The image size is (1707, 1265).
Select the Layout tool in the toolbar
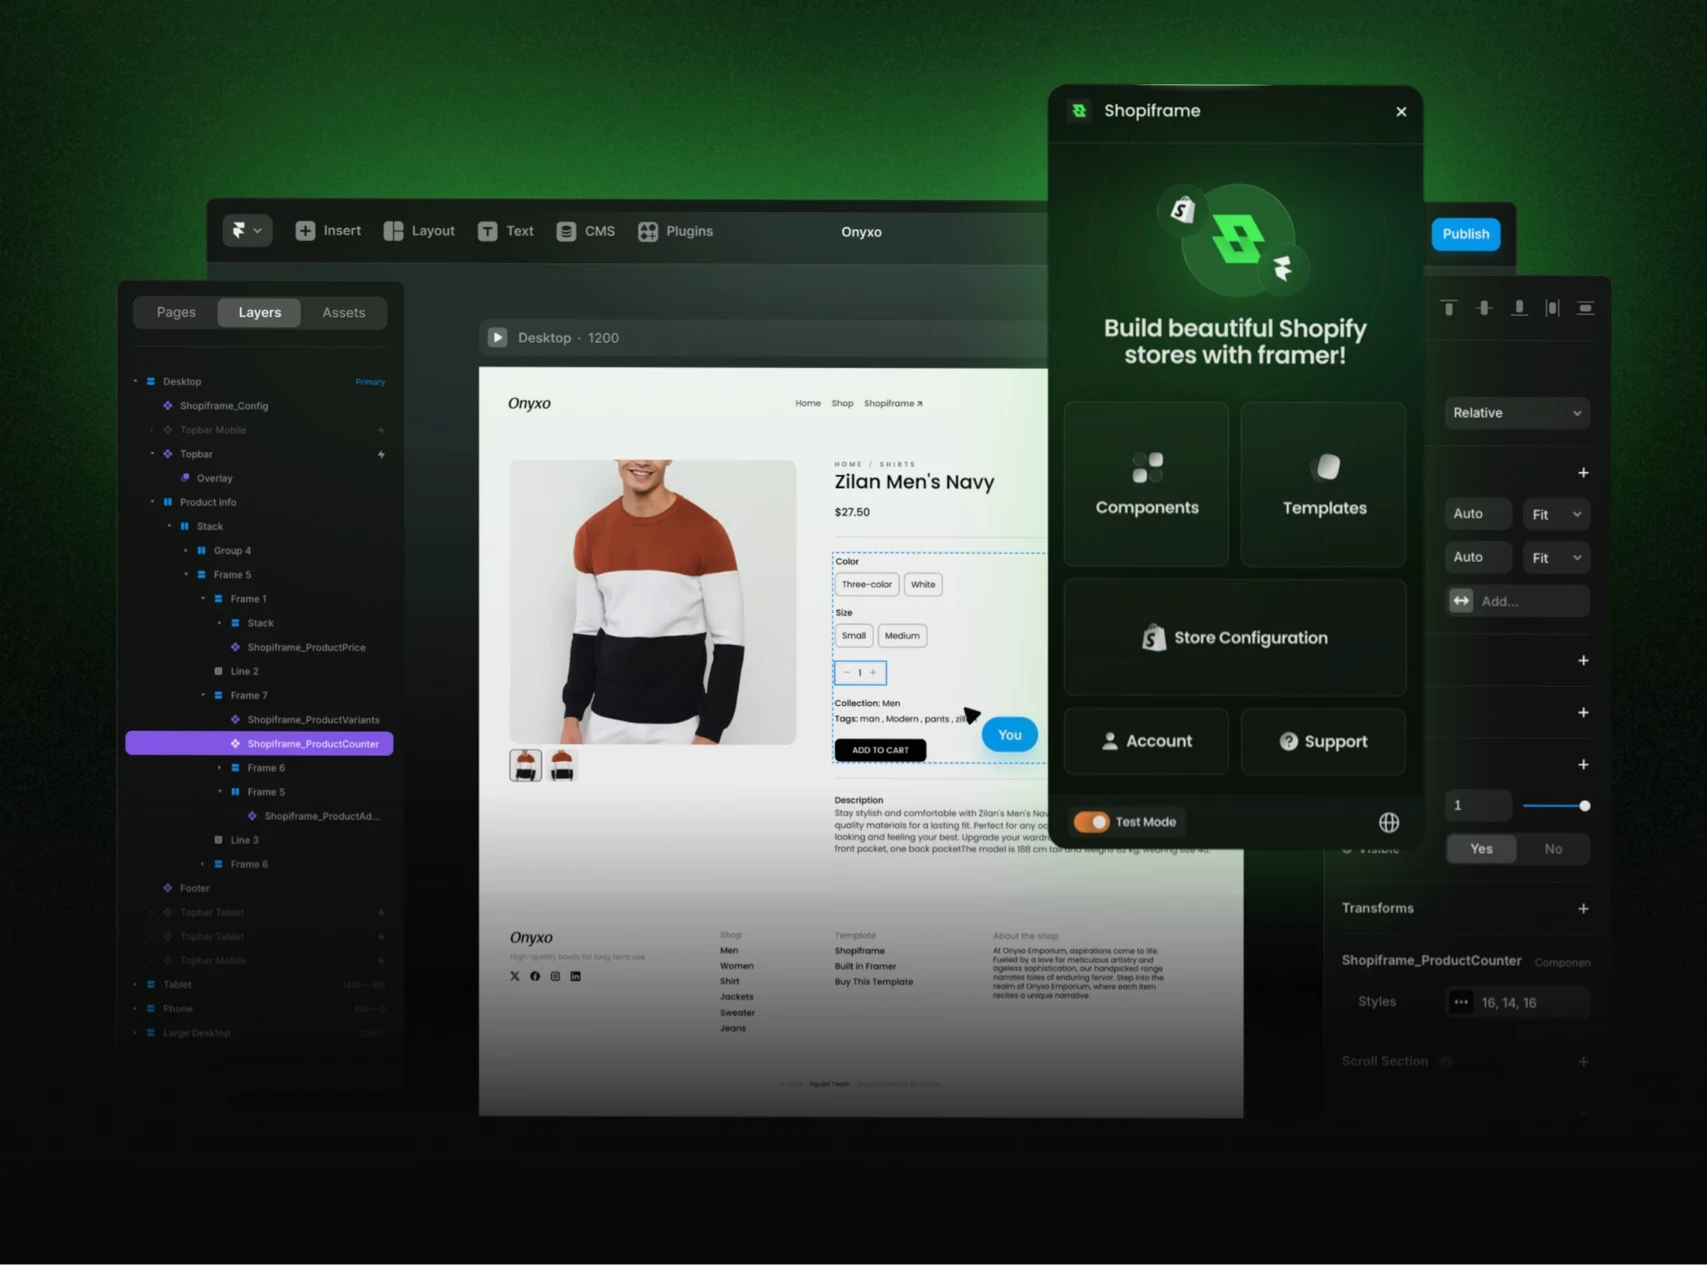(419, 231)
